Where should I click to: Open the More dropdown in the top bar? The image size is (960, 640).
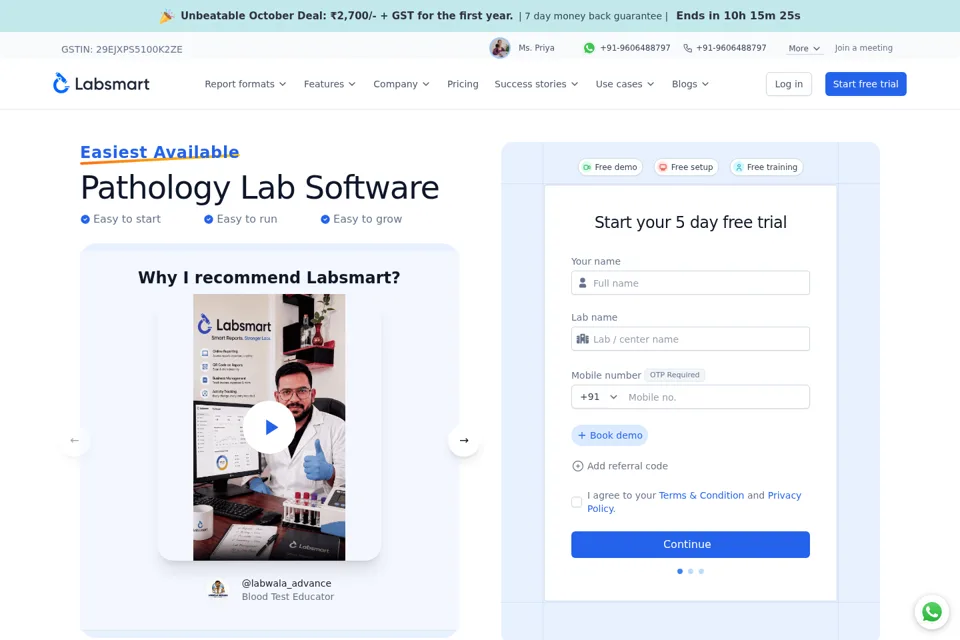click(x=803, y=48)
